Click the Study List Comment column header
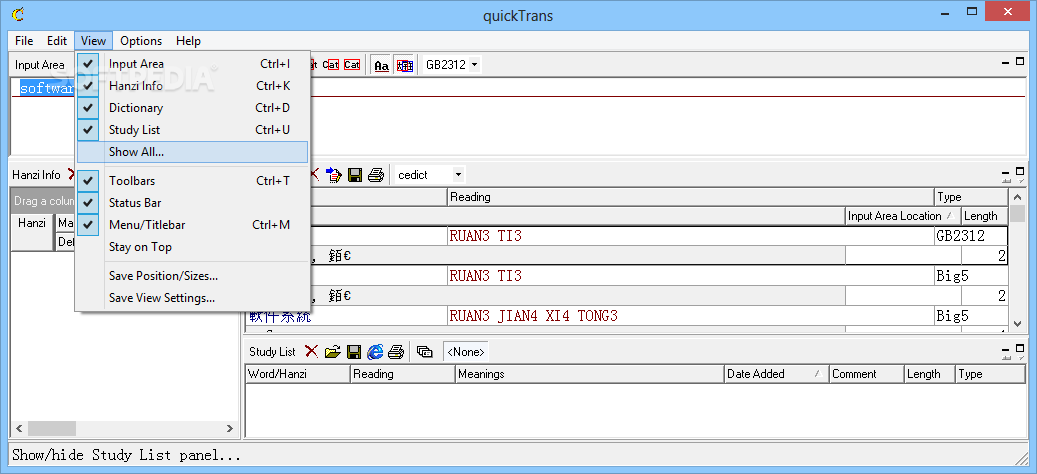The height and width of the screenshot is (474, 1037). pyautogui.click(x=866, y=374)
